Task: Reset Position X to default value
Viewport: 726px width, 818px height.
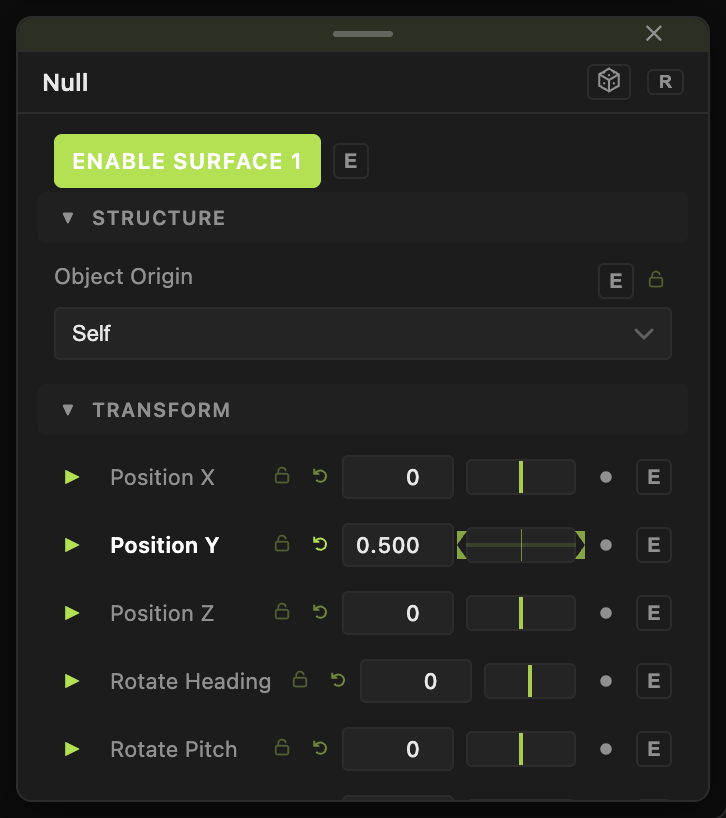Action: point(320,476)
